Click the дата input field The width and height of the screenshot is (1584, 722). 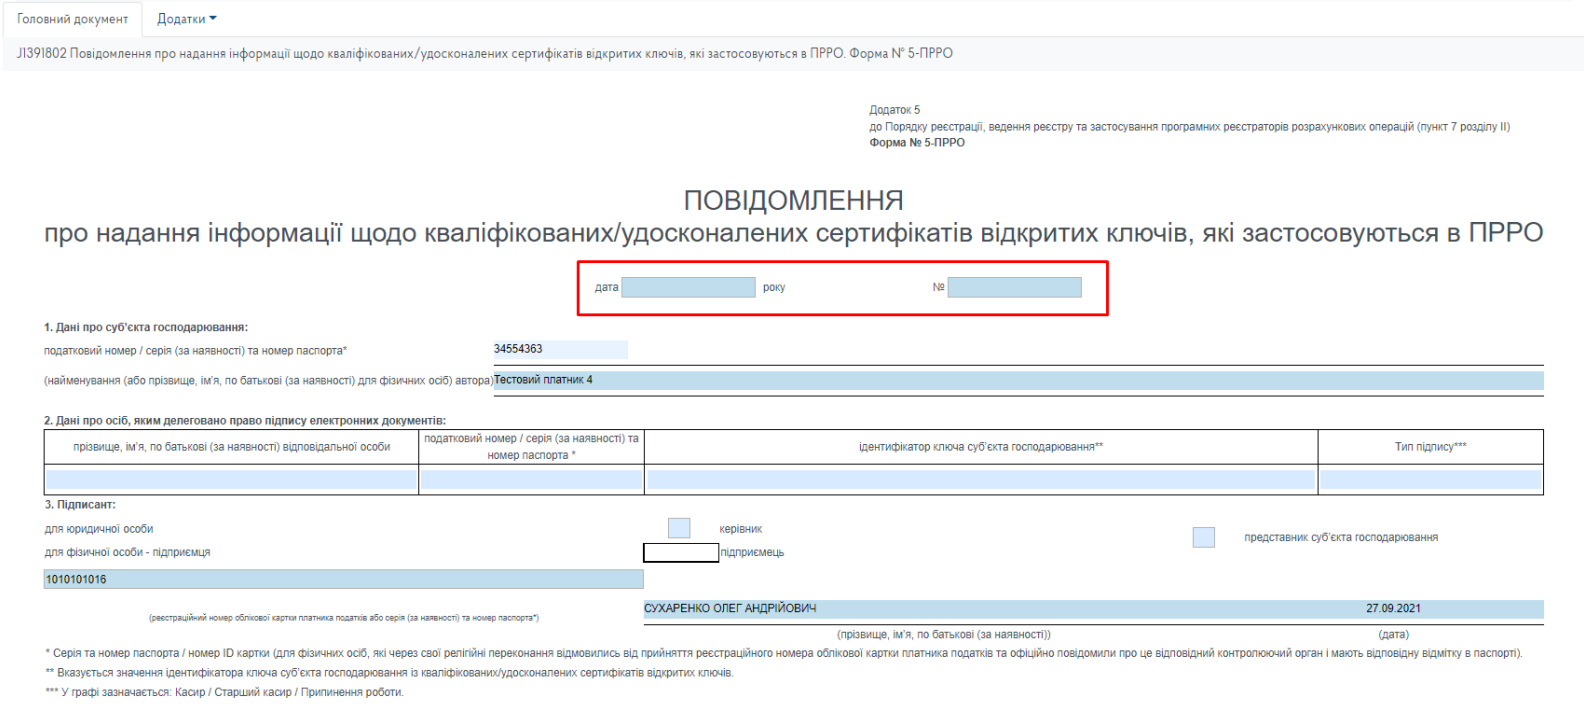click(x=688, y=288)
